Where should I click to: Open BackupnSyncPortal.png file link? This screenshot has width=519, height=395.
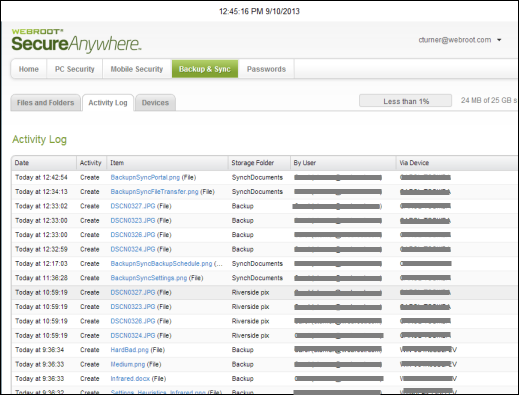click(x=145, y=177)
